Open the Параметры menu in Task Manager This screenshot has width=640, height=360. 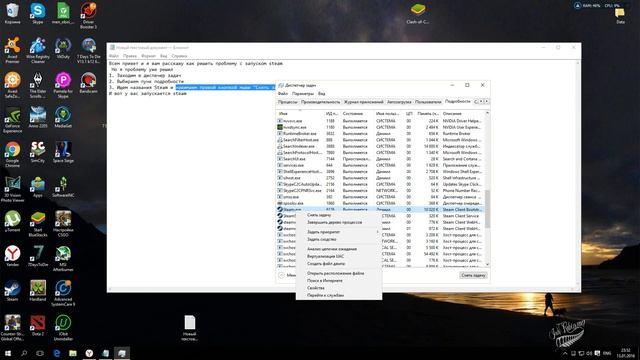[x=303, y=94]
